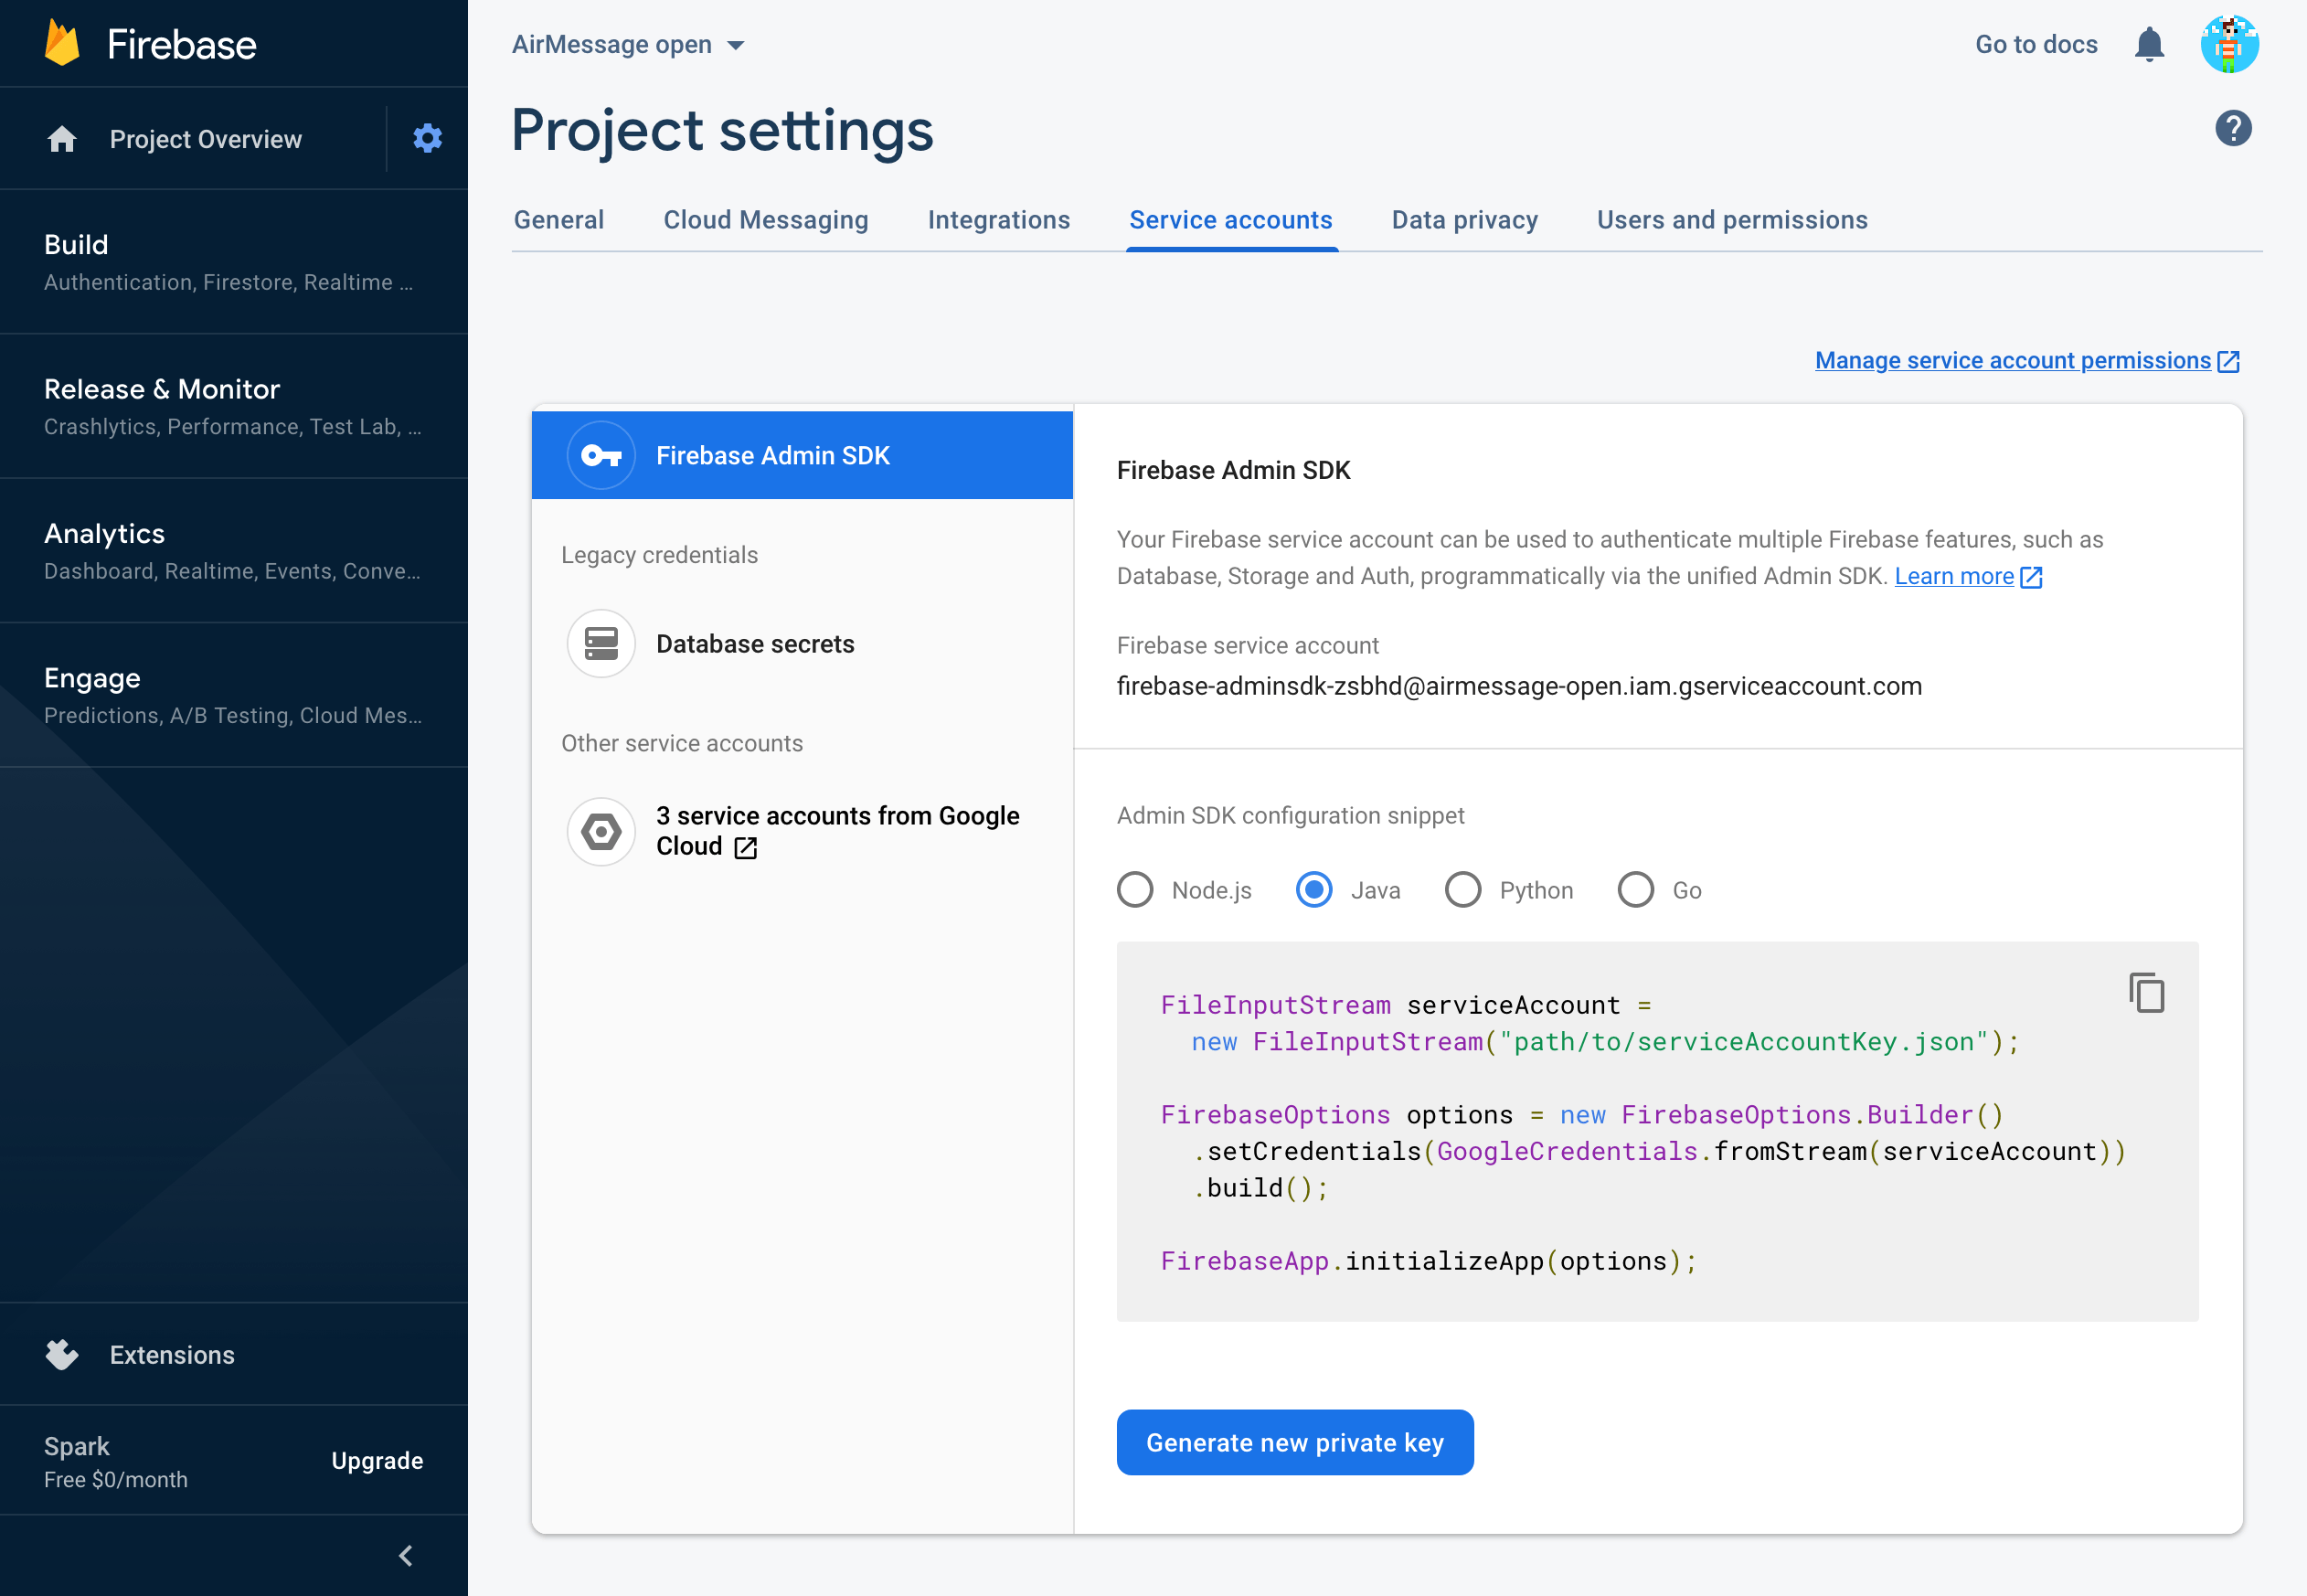The image size is (2307, 1596).
Task: Select Database secrets item
Action: (755, 644)
